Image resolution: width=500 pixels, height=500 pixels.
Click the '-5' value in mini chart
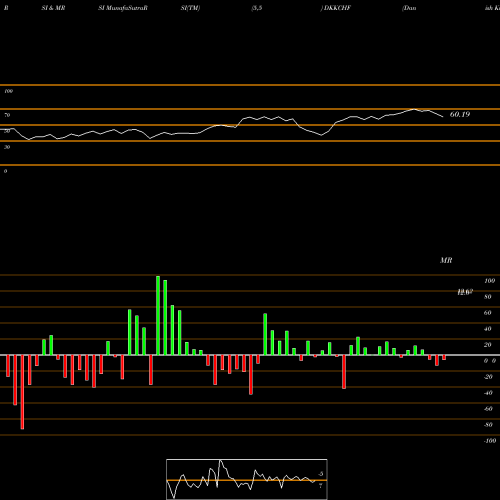[x=320, y=474]
